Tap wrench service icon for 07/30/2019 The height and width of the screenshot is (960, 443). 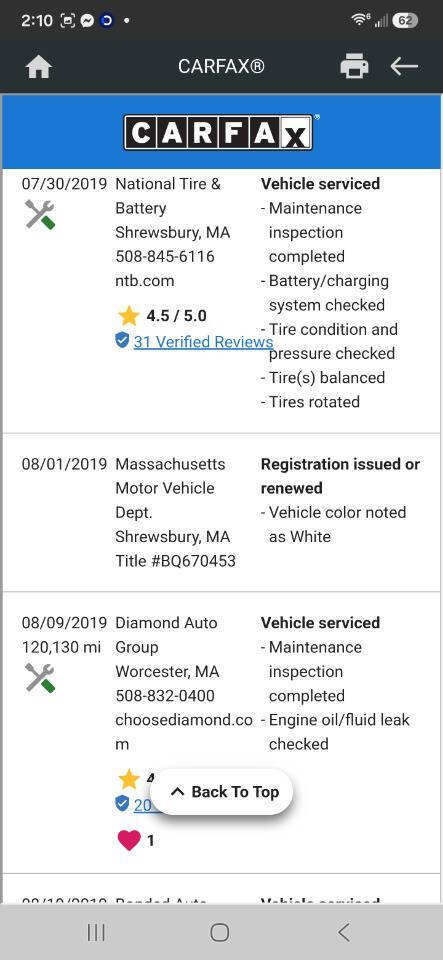coord(40,215)
